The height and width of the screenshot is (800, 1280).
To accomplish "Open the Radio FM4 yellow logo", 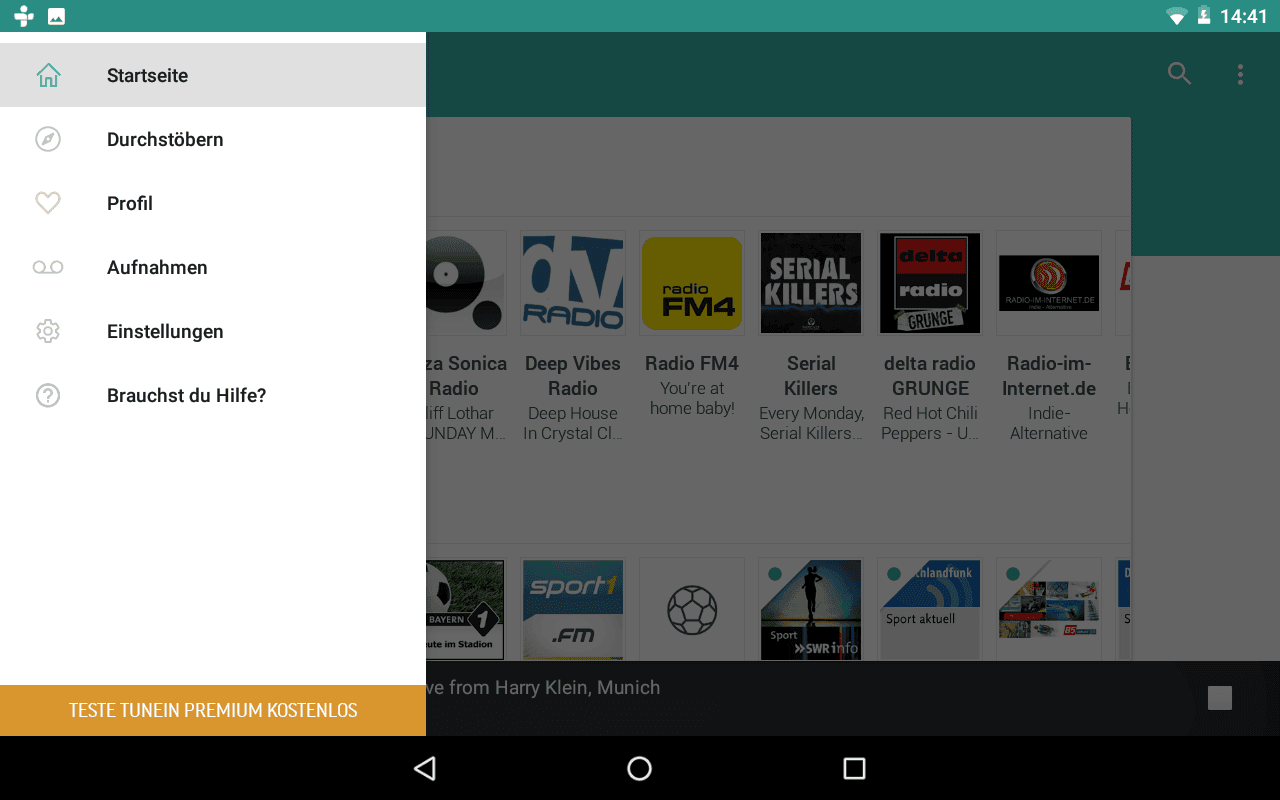I will point(692,283).
